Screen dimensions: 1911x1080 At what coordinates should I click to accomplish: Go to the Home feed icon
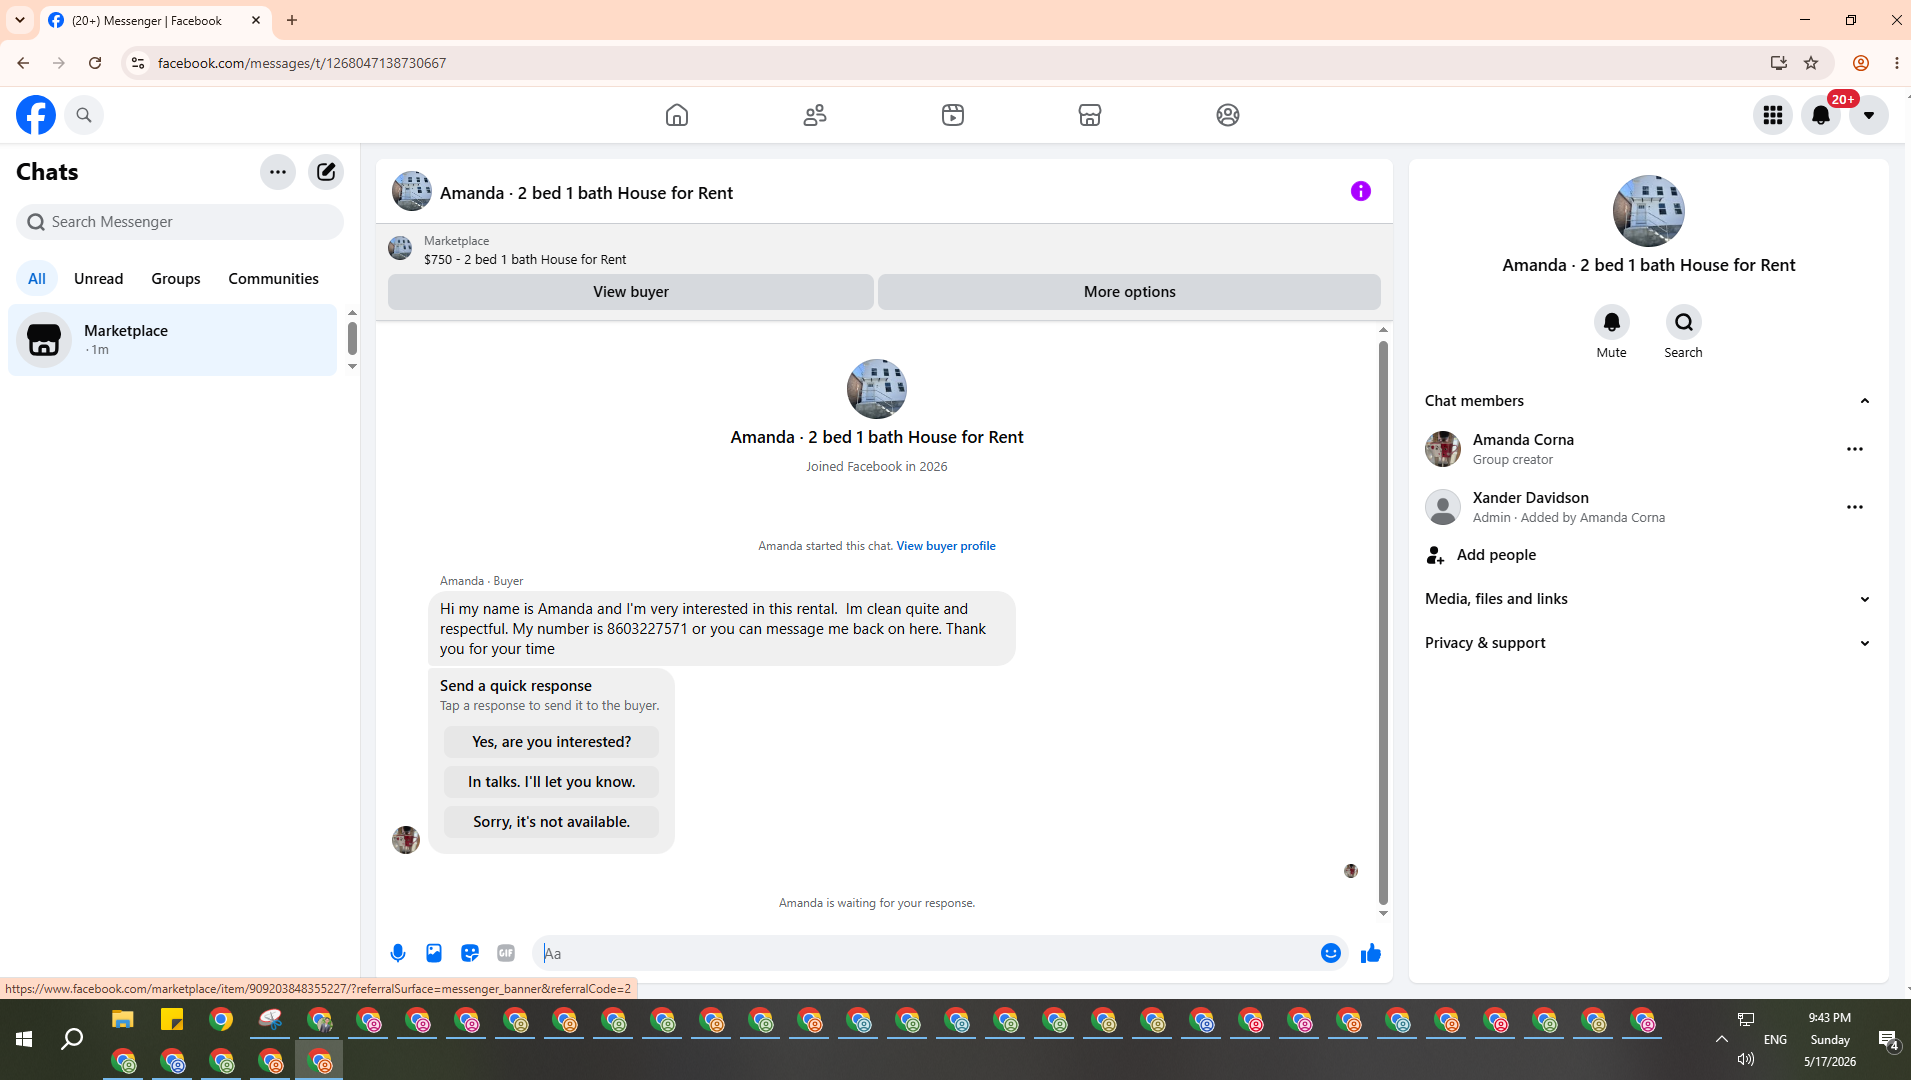coord(677,115)
